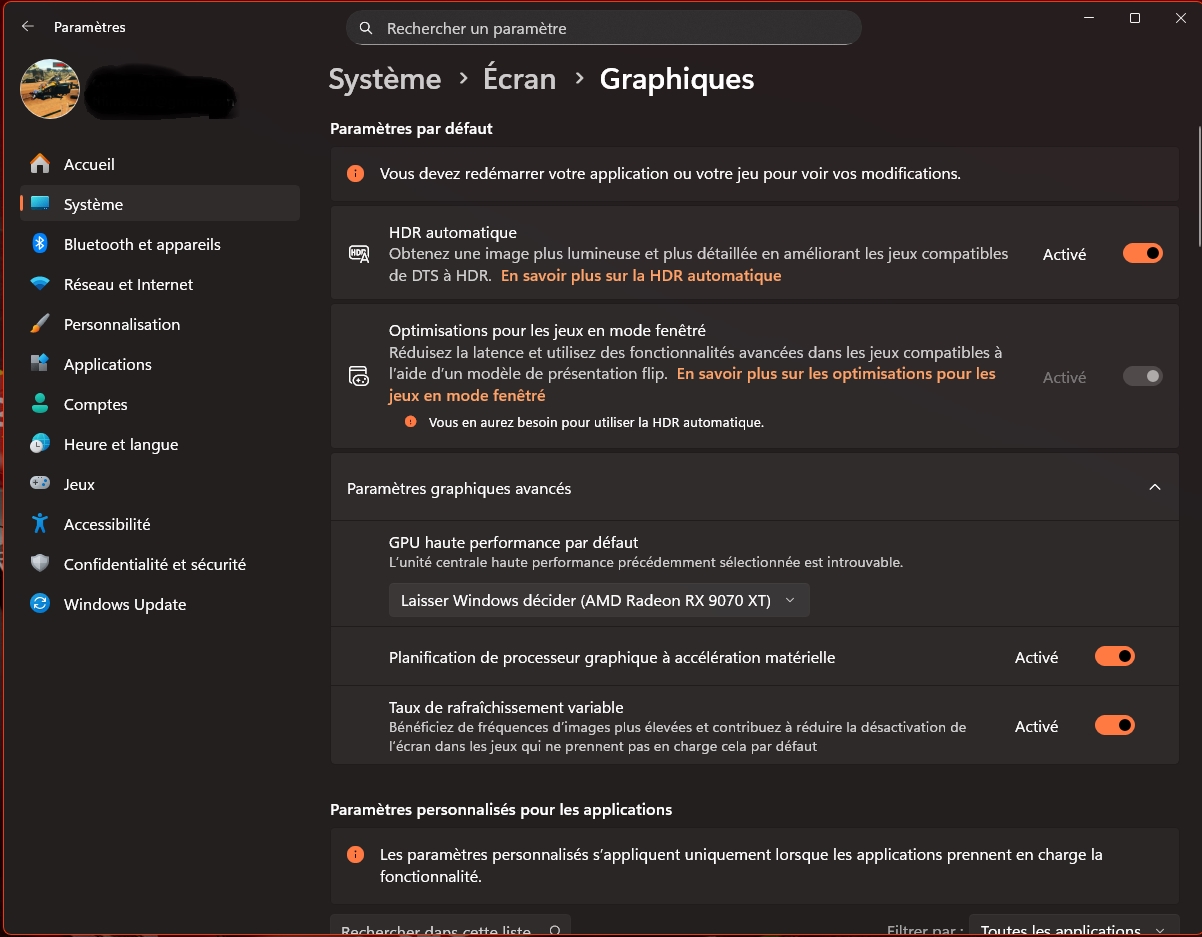
Task: Collapse the Paramètres graphiques avancés section
Action: [1155, 488]
